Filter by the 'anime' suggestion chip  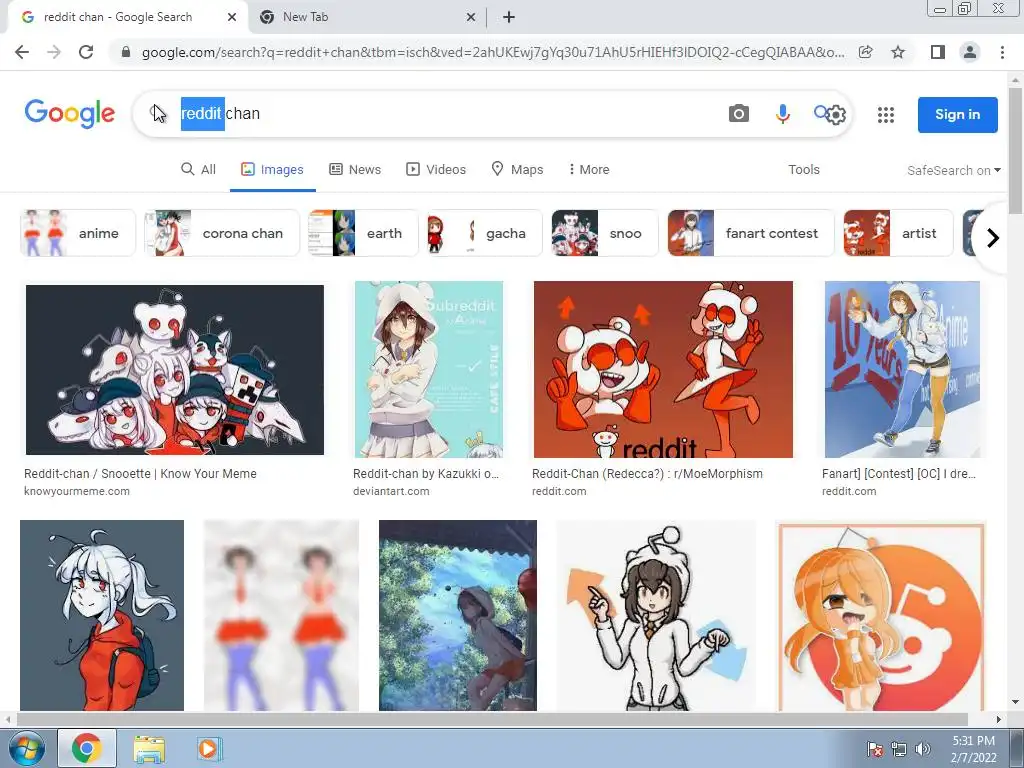[78, 233]
